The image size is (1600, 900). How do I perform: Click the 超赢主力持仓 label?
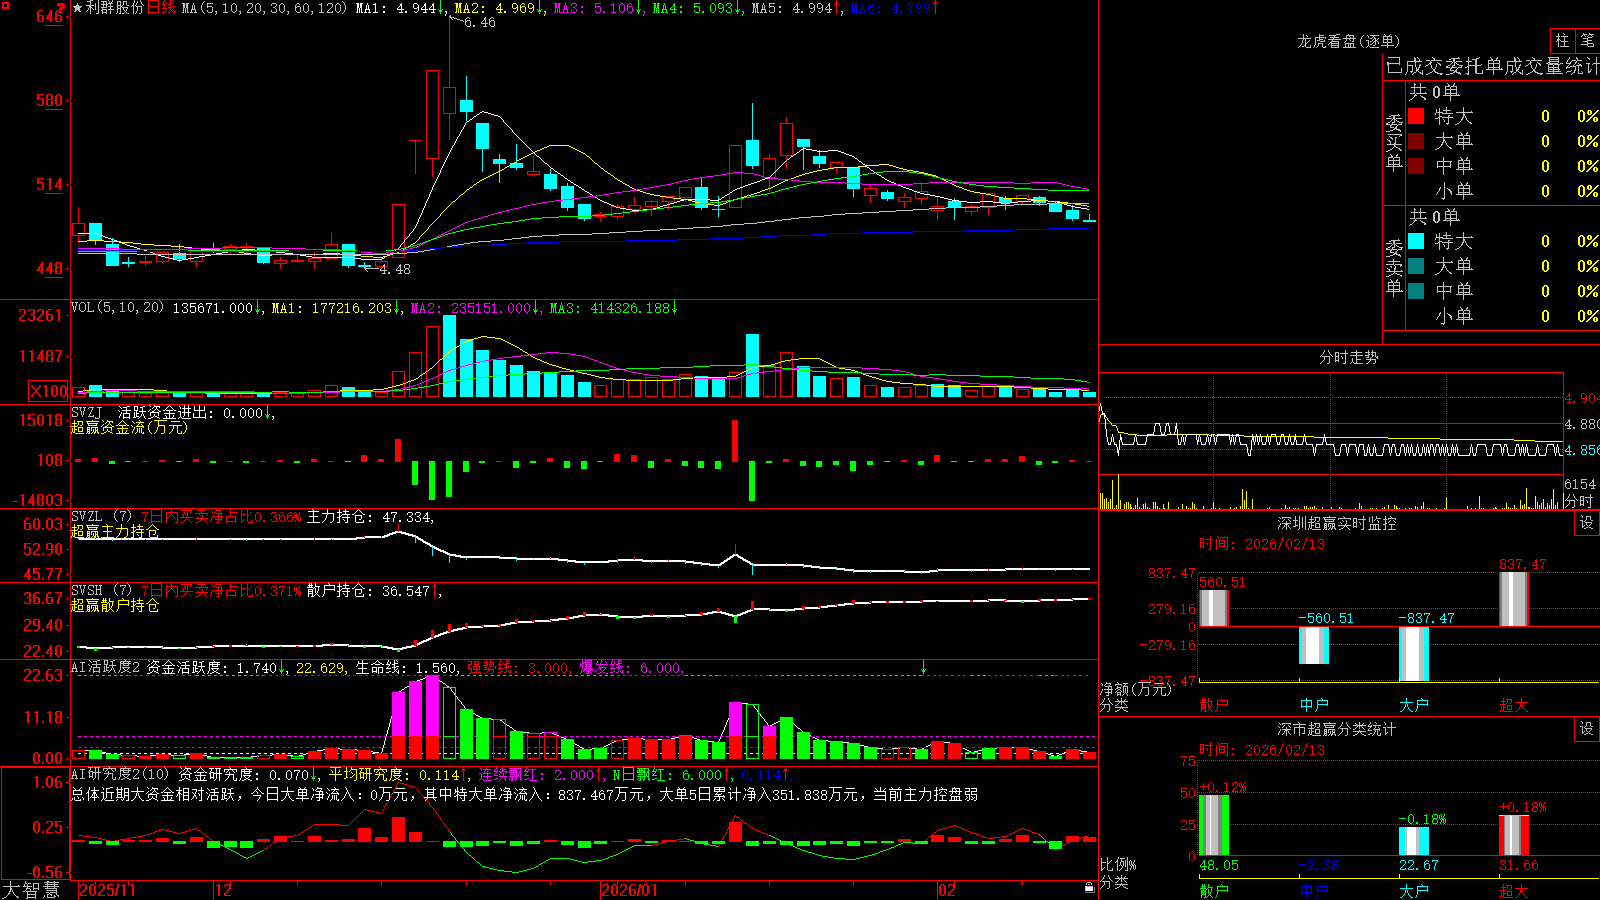[115, 531]
